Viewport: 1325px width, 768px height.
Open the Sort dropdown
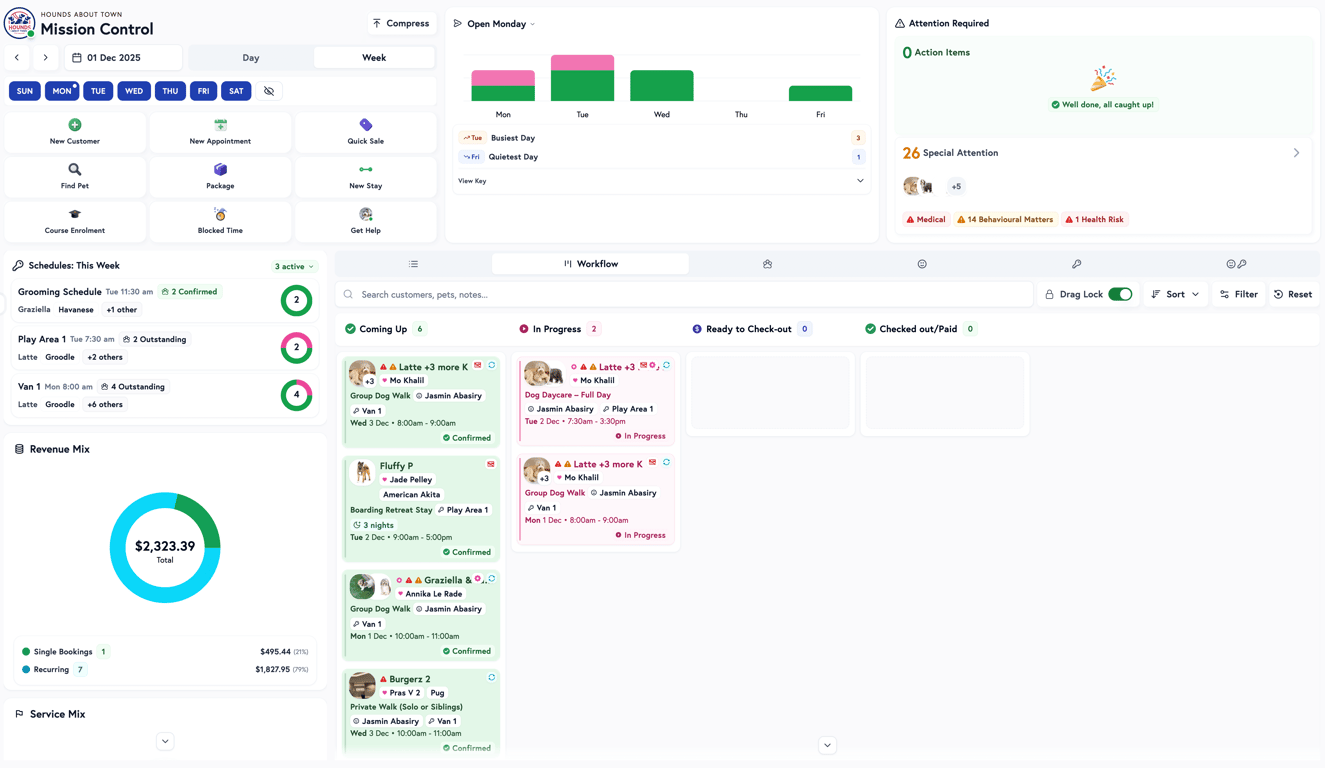coord(1175,294)
